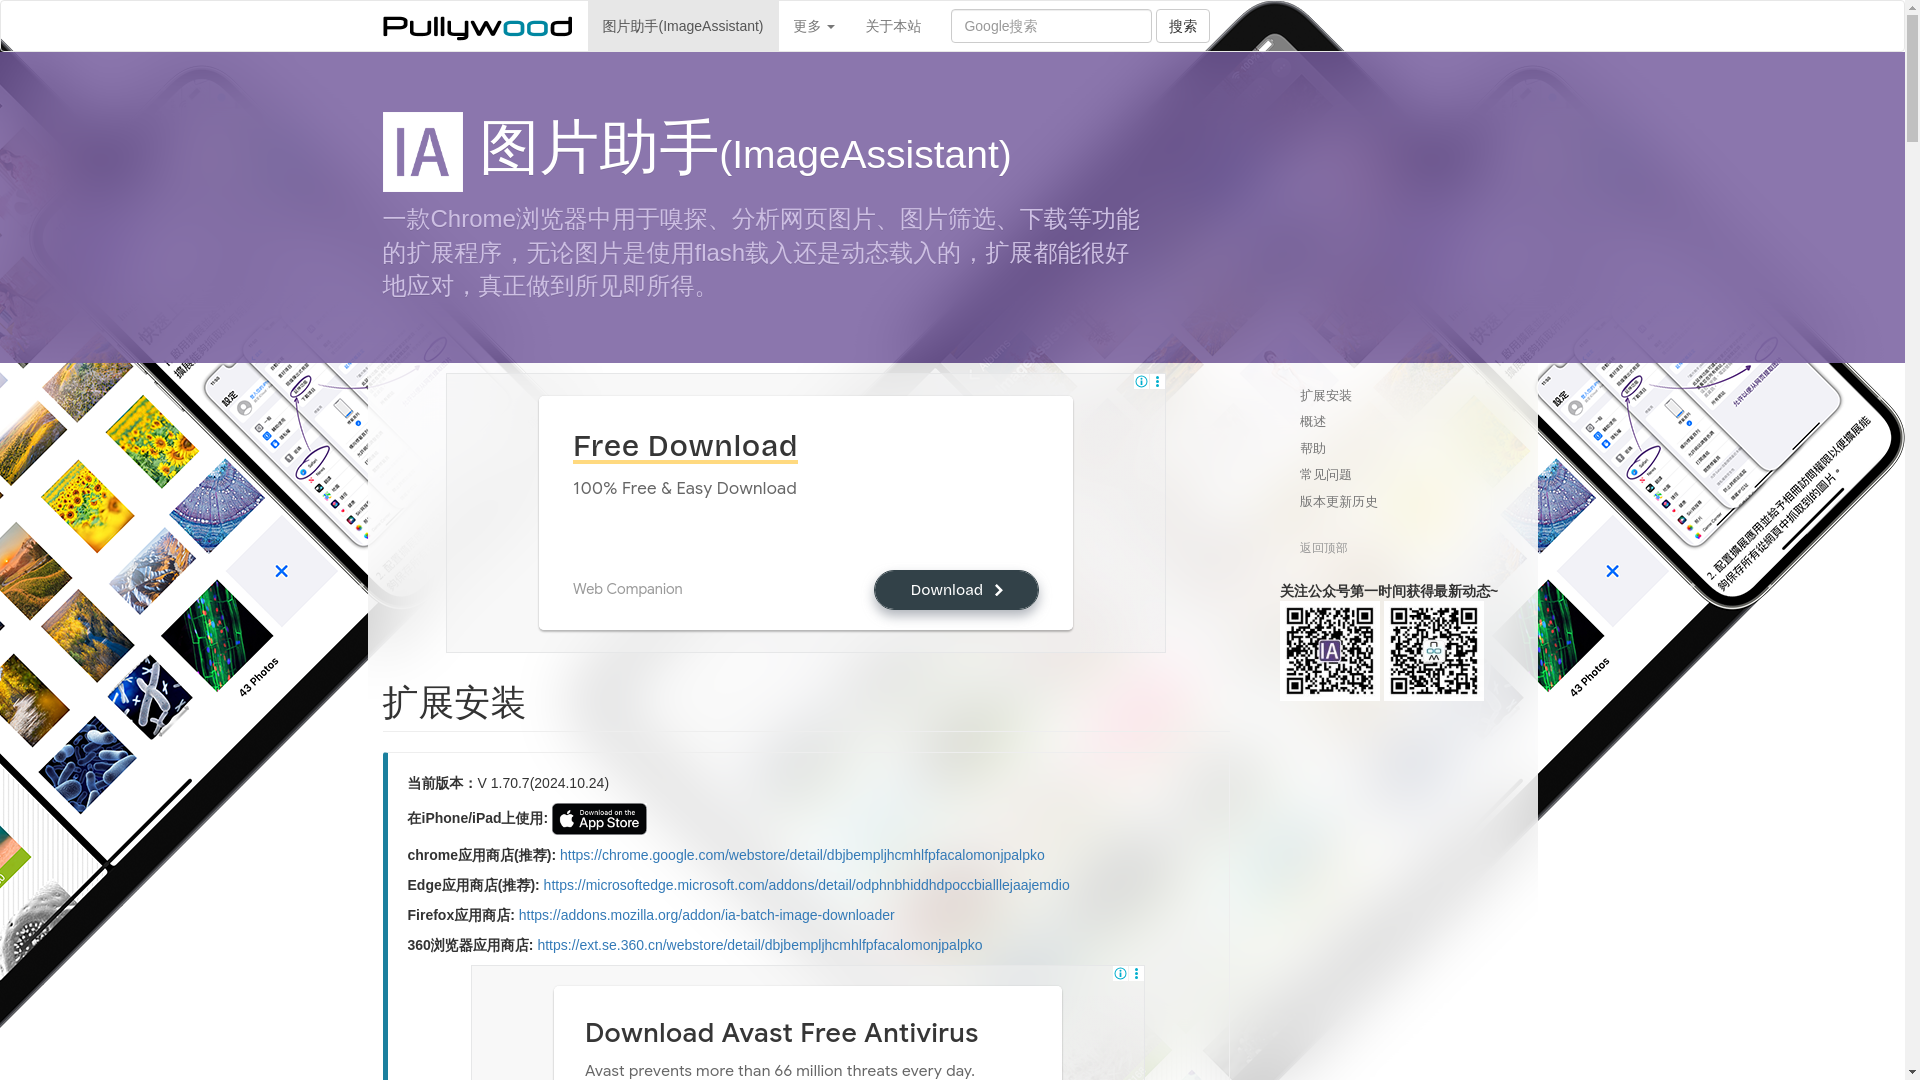The width and height of the screenshot is (1920, 1080).
Task: Click the Download button in the Web Companion ad
Action: pyautogui.click(x=956, y=590)
